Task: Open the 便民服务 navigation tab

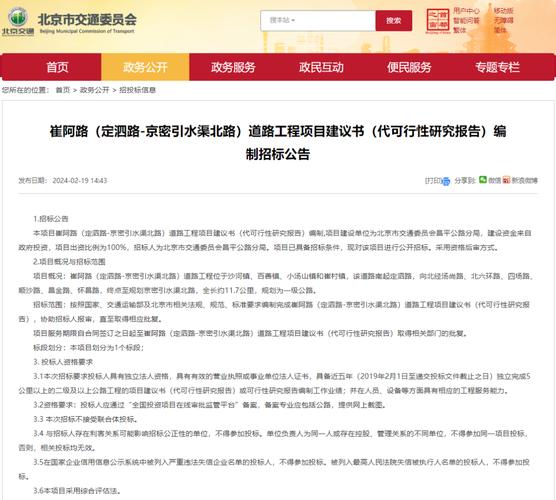Action: pos(409,67)
